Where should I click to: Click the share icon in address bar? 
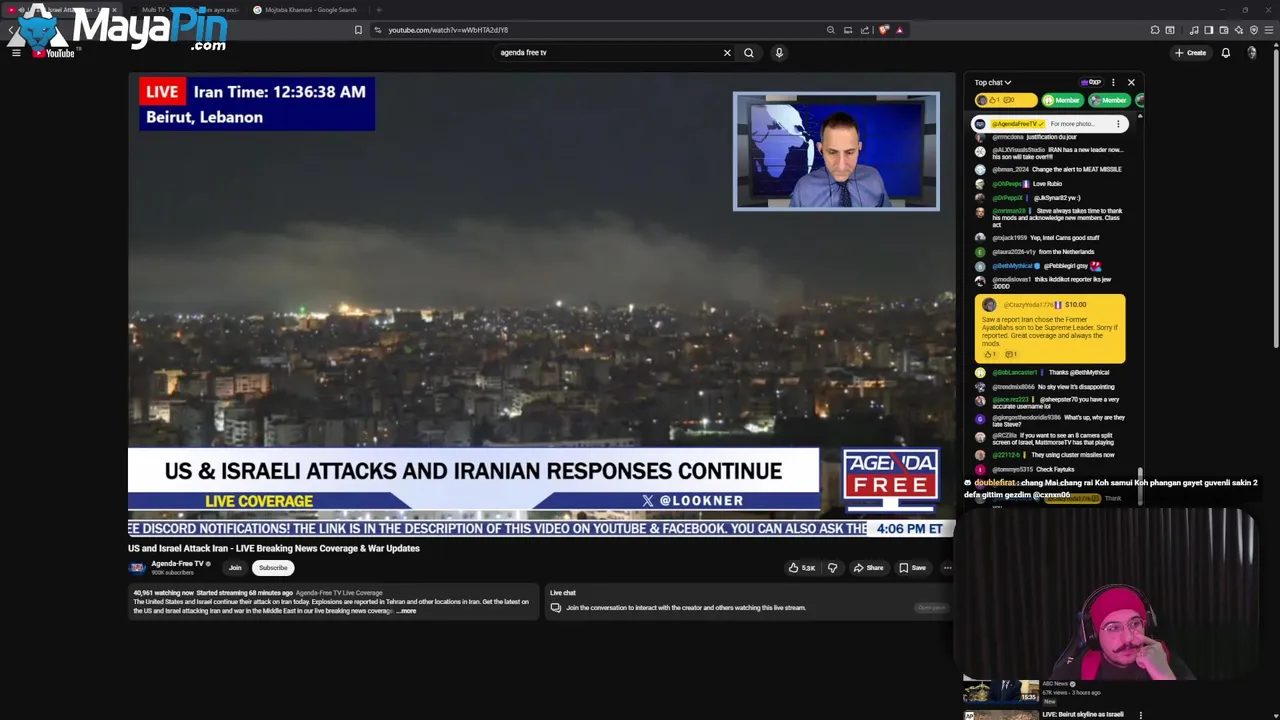865,30
